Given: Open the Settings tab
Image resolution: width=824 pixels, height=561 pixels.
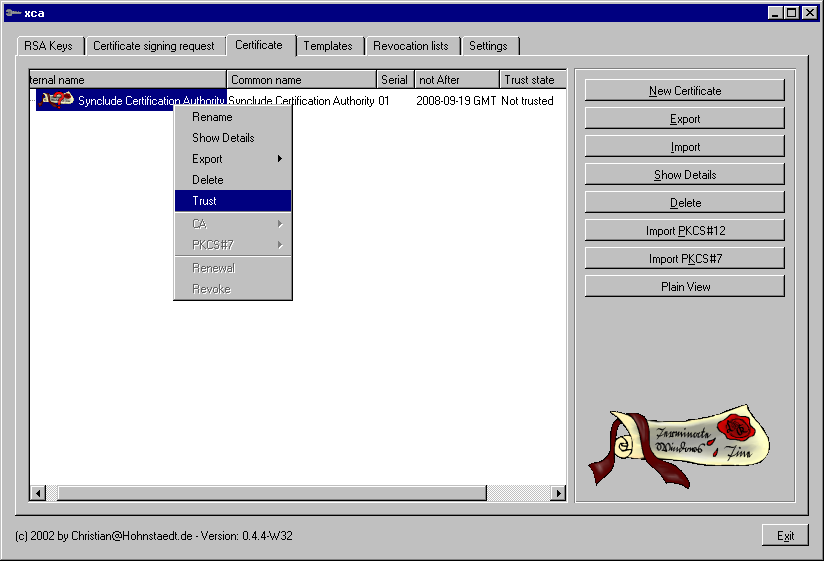Looking at the screenshot, I should [x=488, y=46].
